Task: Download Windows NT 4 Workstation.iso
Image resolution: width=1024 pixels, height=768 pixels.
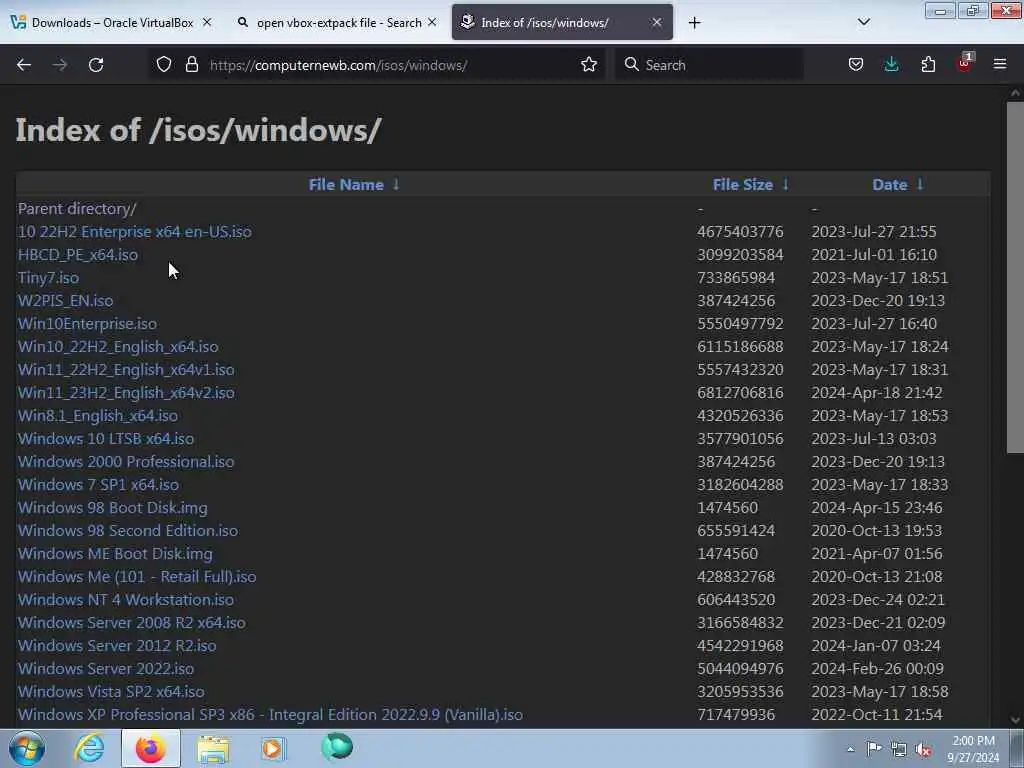Action: [x=126, y=600]
